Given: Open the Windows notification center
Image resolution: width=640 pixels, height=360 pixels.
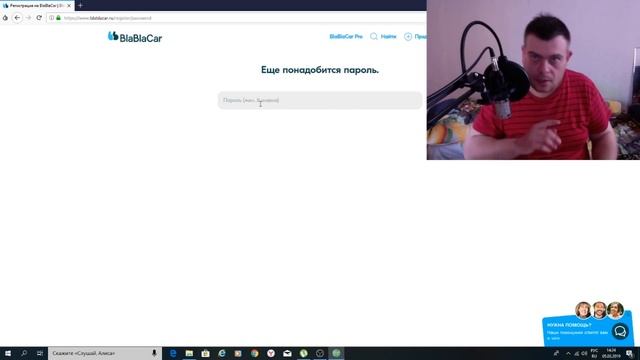Looking at the screenshot, I should click(x=629, y=353).
